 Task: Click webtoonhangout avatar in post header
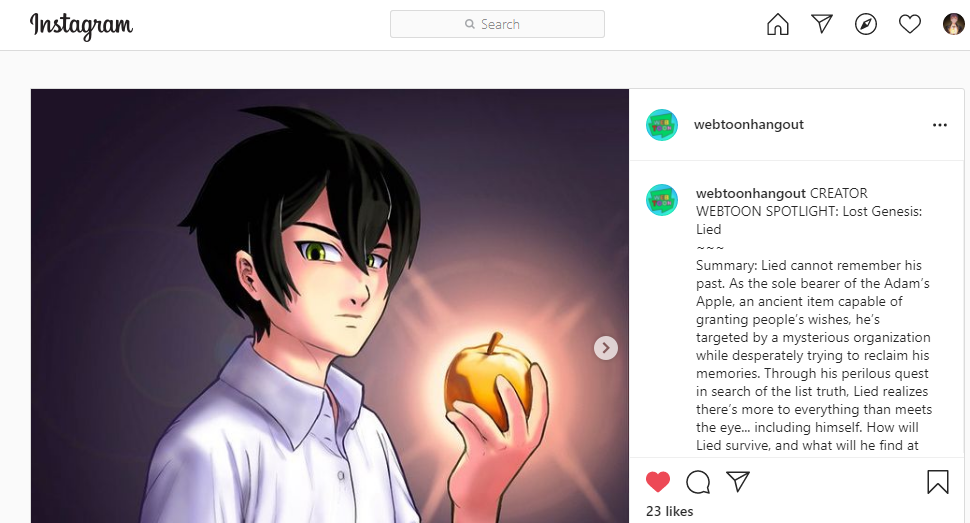pyautogui.click(x=662, y=125)
